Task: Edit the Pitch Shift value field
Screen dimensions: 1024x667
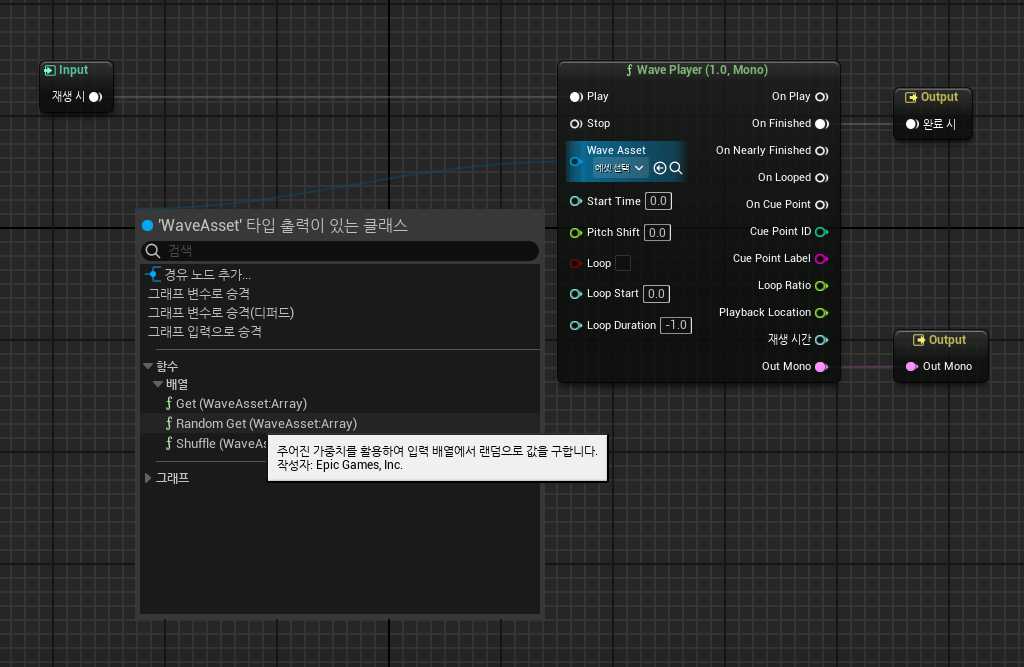Action: point(657,233)
